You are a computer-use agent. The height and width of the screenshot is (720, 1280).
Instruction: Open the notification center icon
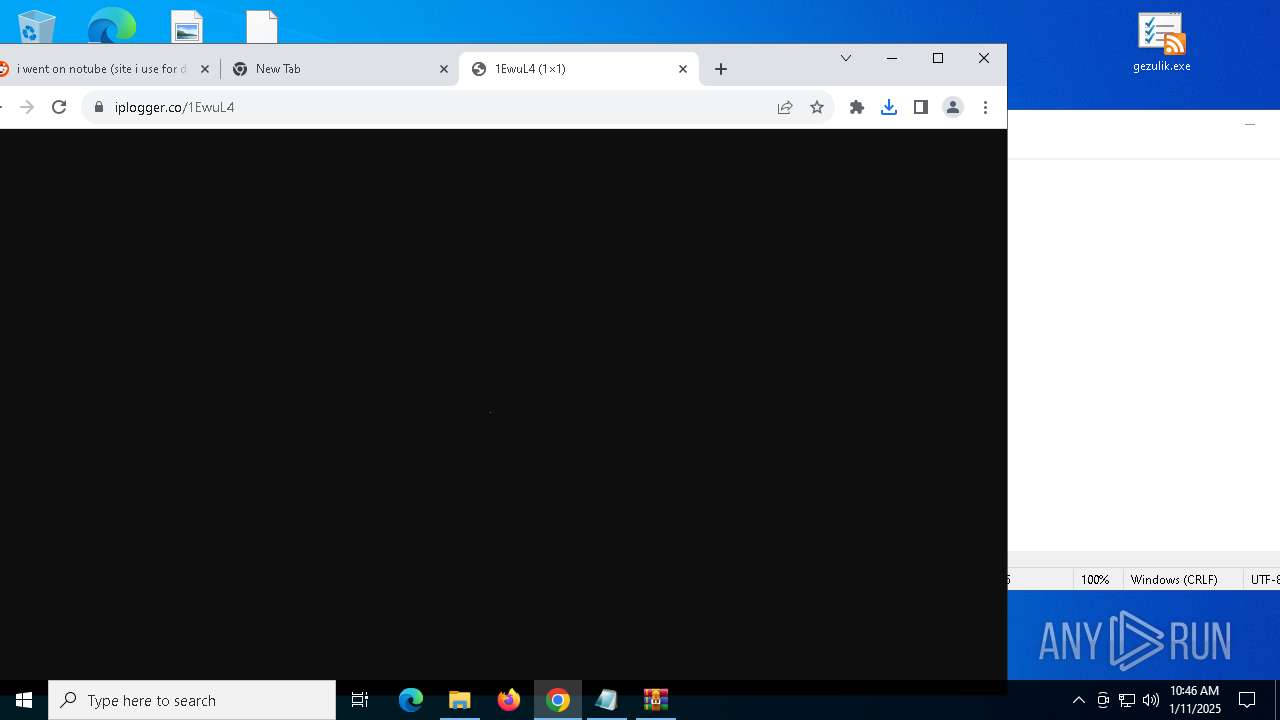(1247, 700)
